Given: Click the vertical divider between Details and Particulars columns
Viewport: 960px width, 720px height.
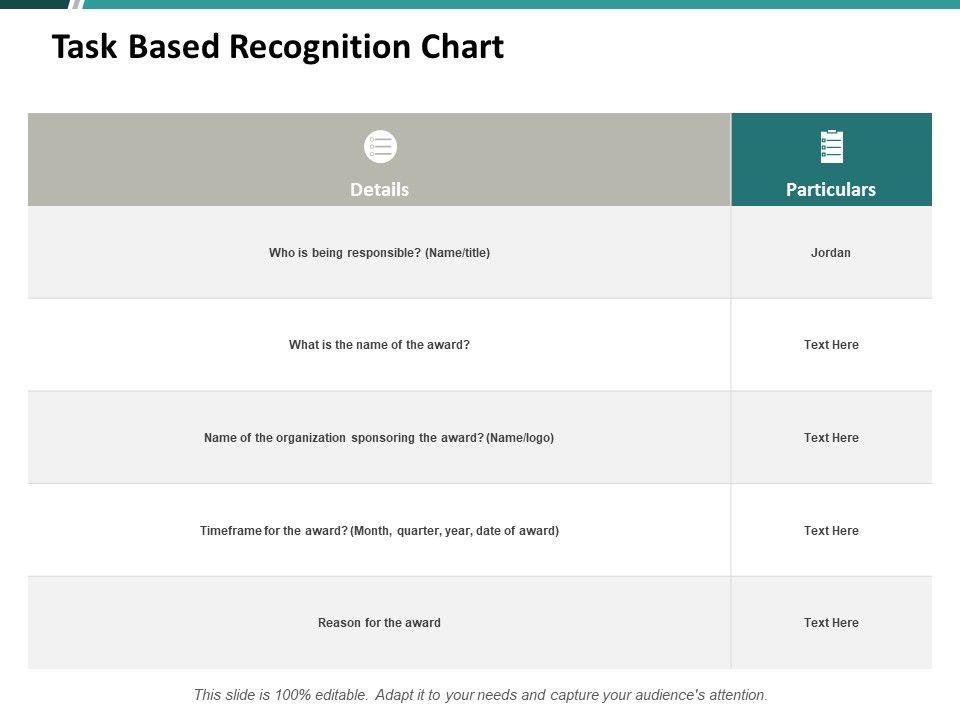Looking at the screenshot, I should pos(731,438).
